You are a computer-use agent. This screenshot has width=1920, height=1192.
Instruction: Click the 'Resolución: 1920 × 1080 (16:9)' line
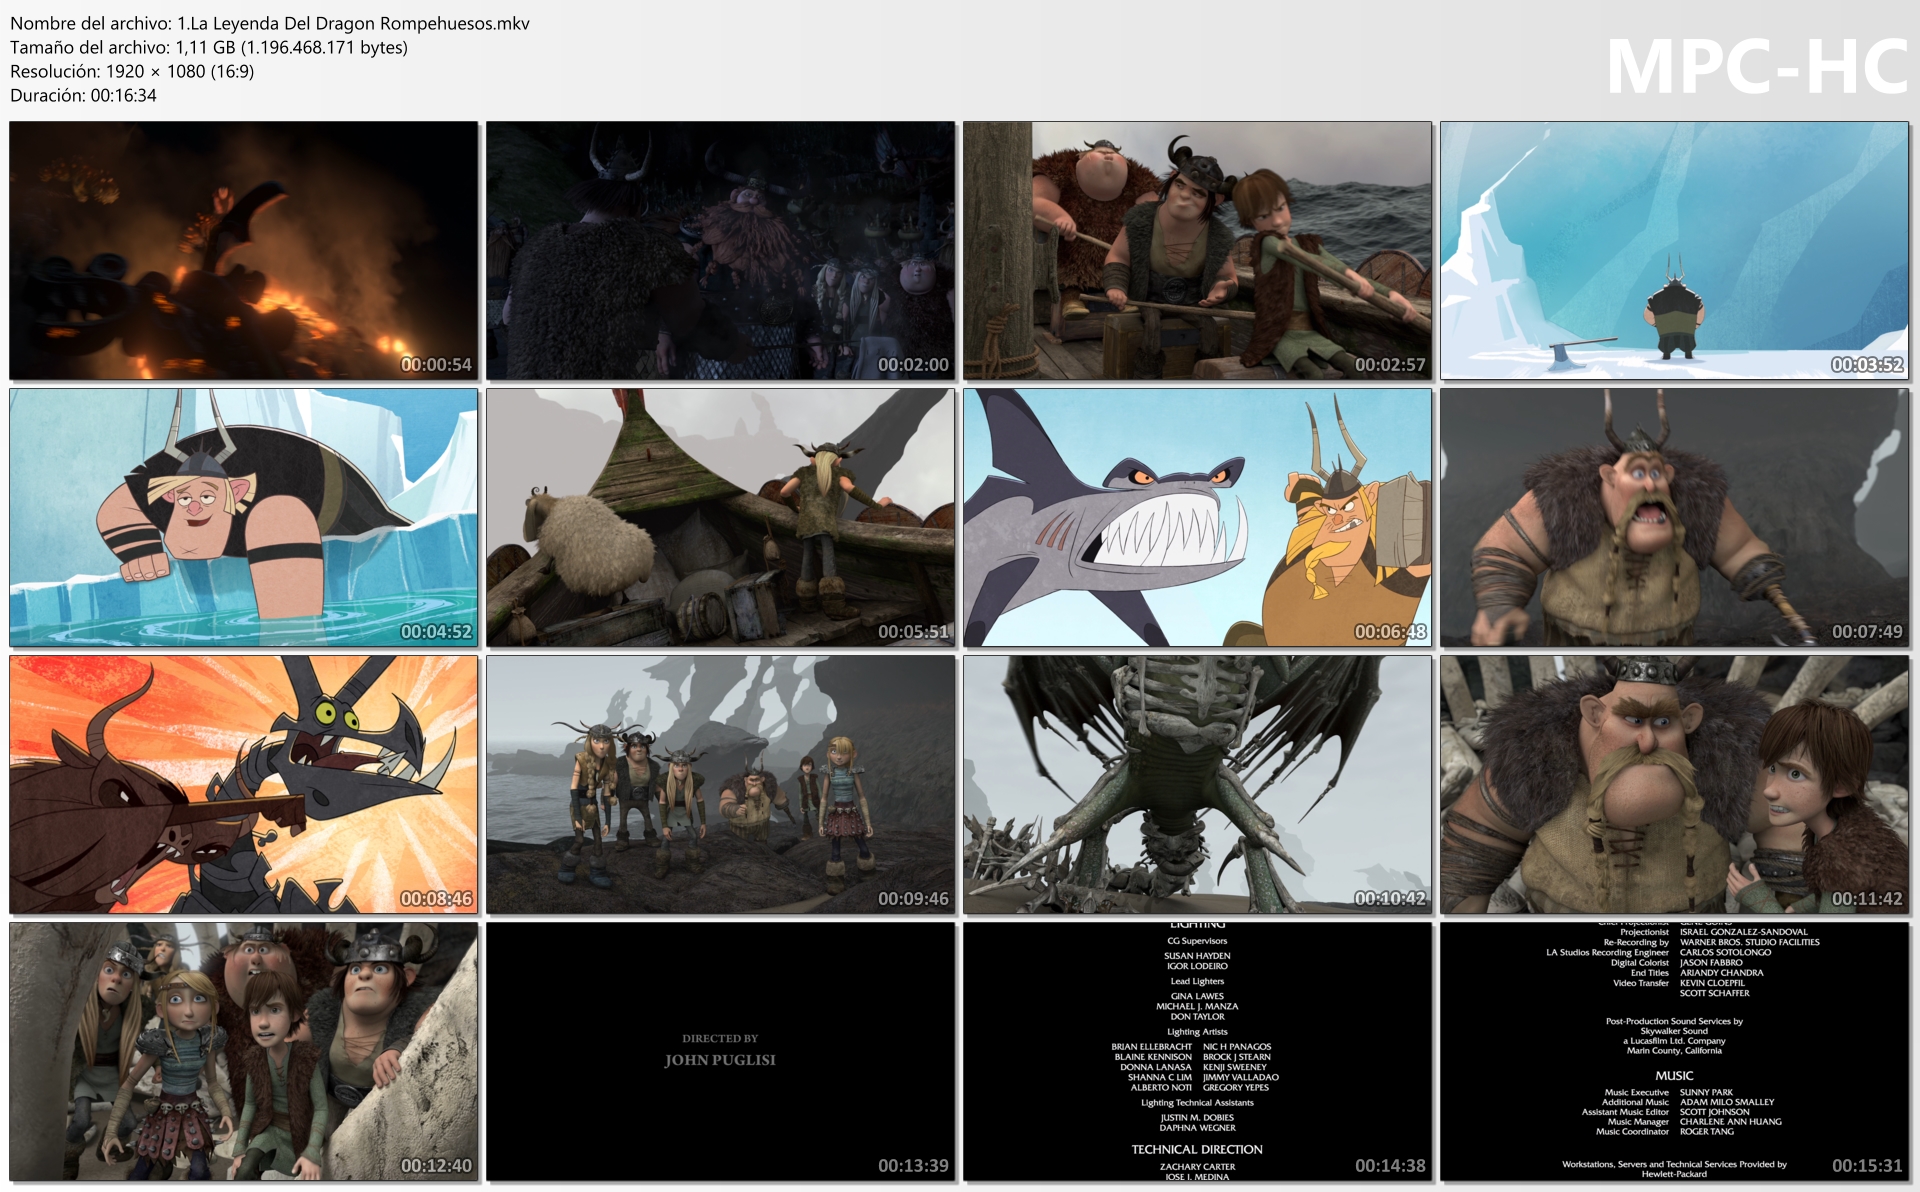click(132, 71)
